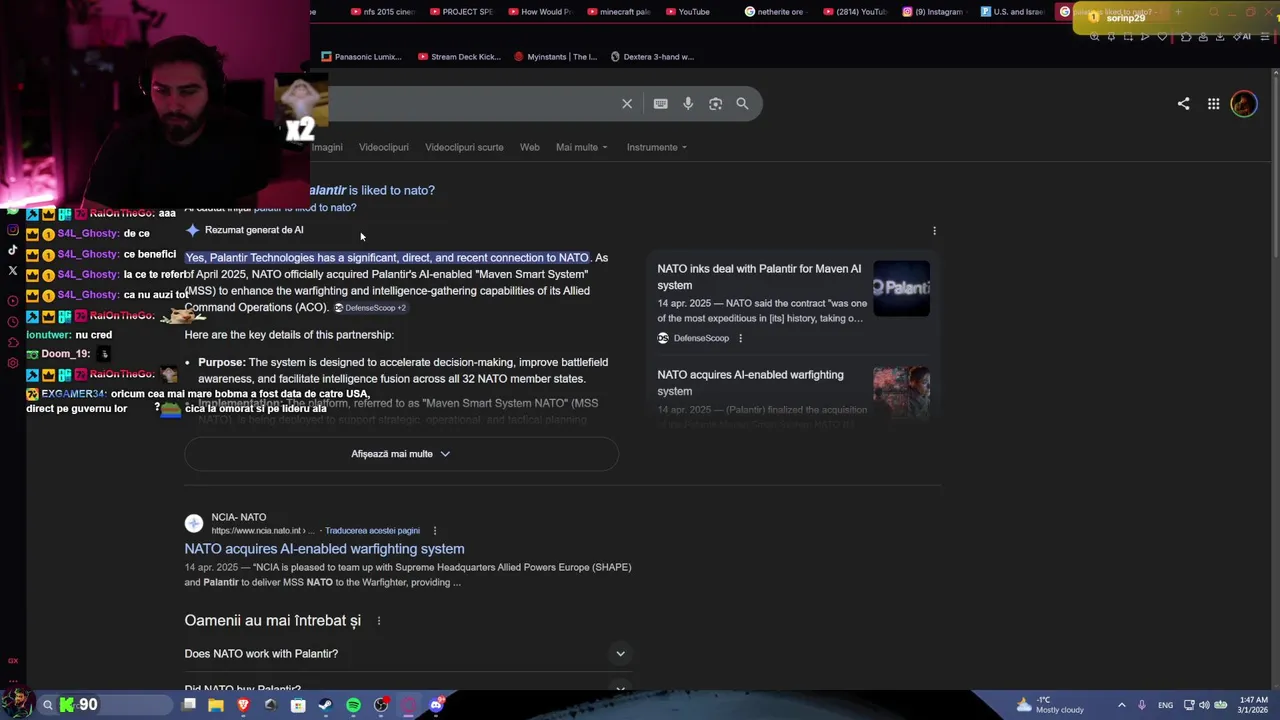This screenshot has width=1280, height=720.
Task: Open the on-screen keyboard input tool
Action: [x=661, y=103]
